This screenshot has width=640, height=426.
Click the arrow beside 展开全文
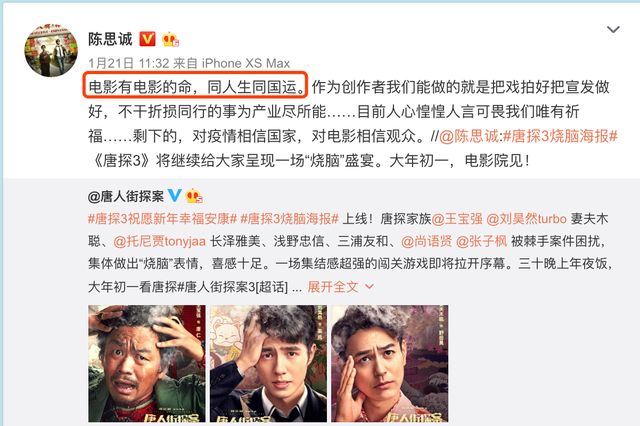pyautogui.click(x=369, y=287)
